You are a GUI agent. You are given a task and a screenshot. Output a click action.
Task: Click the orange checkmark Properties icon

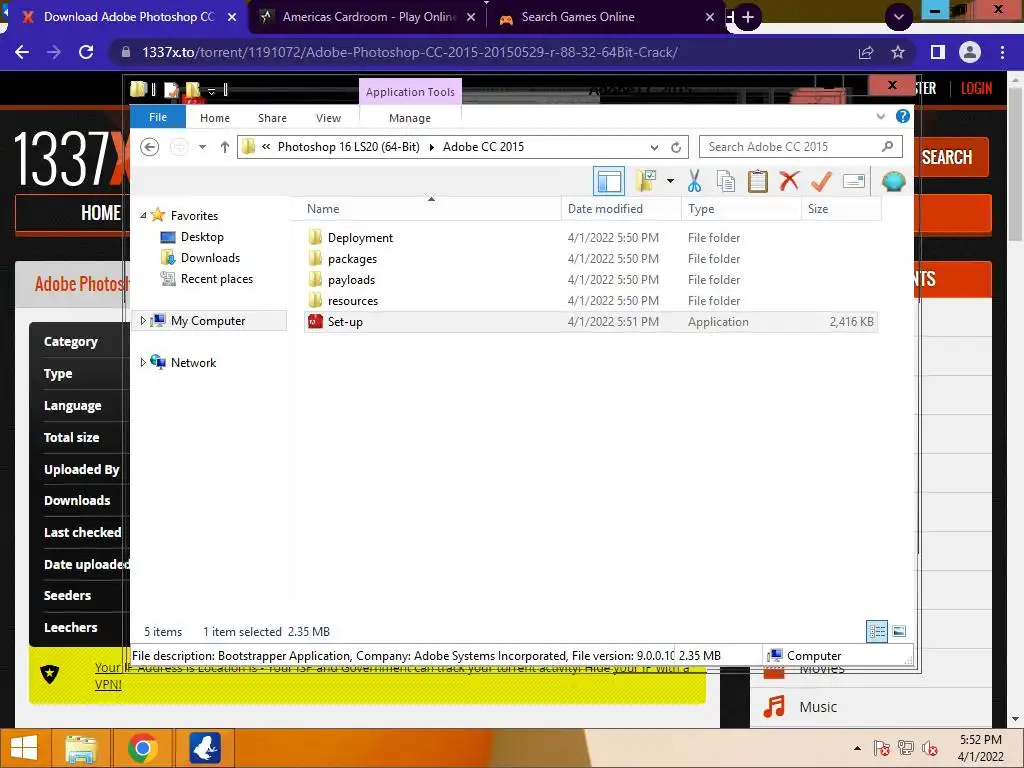click(821, 181)
